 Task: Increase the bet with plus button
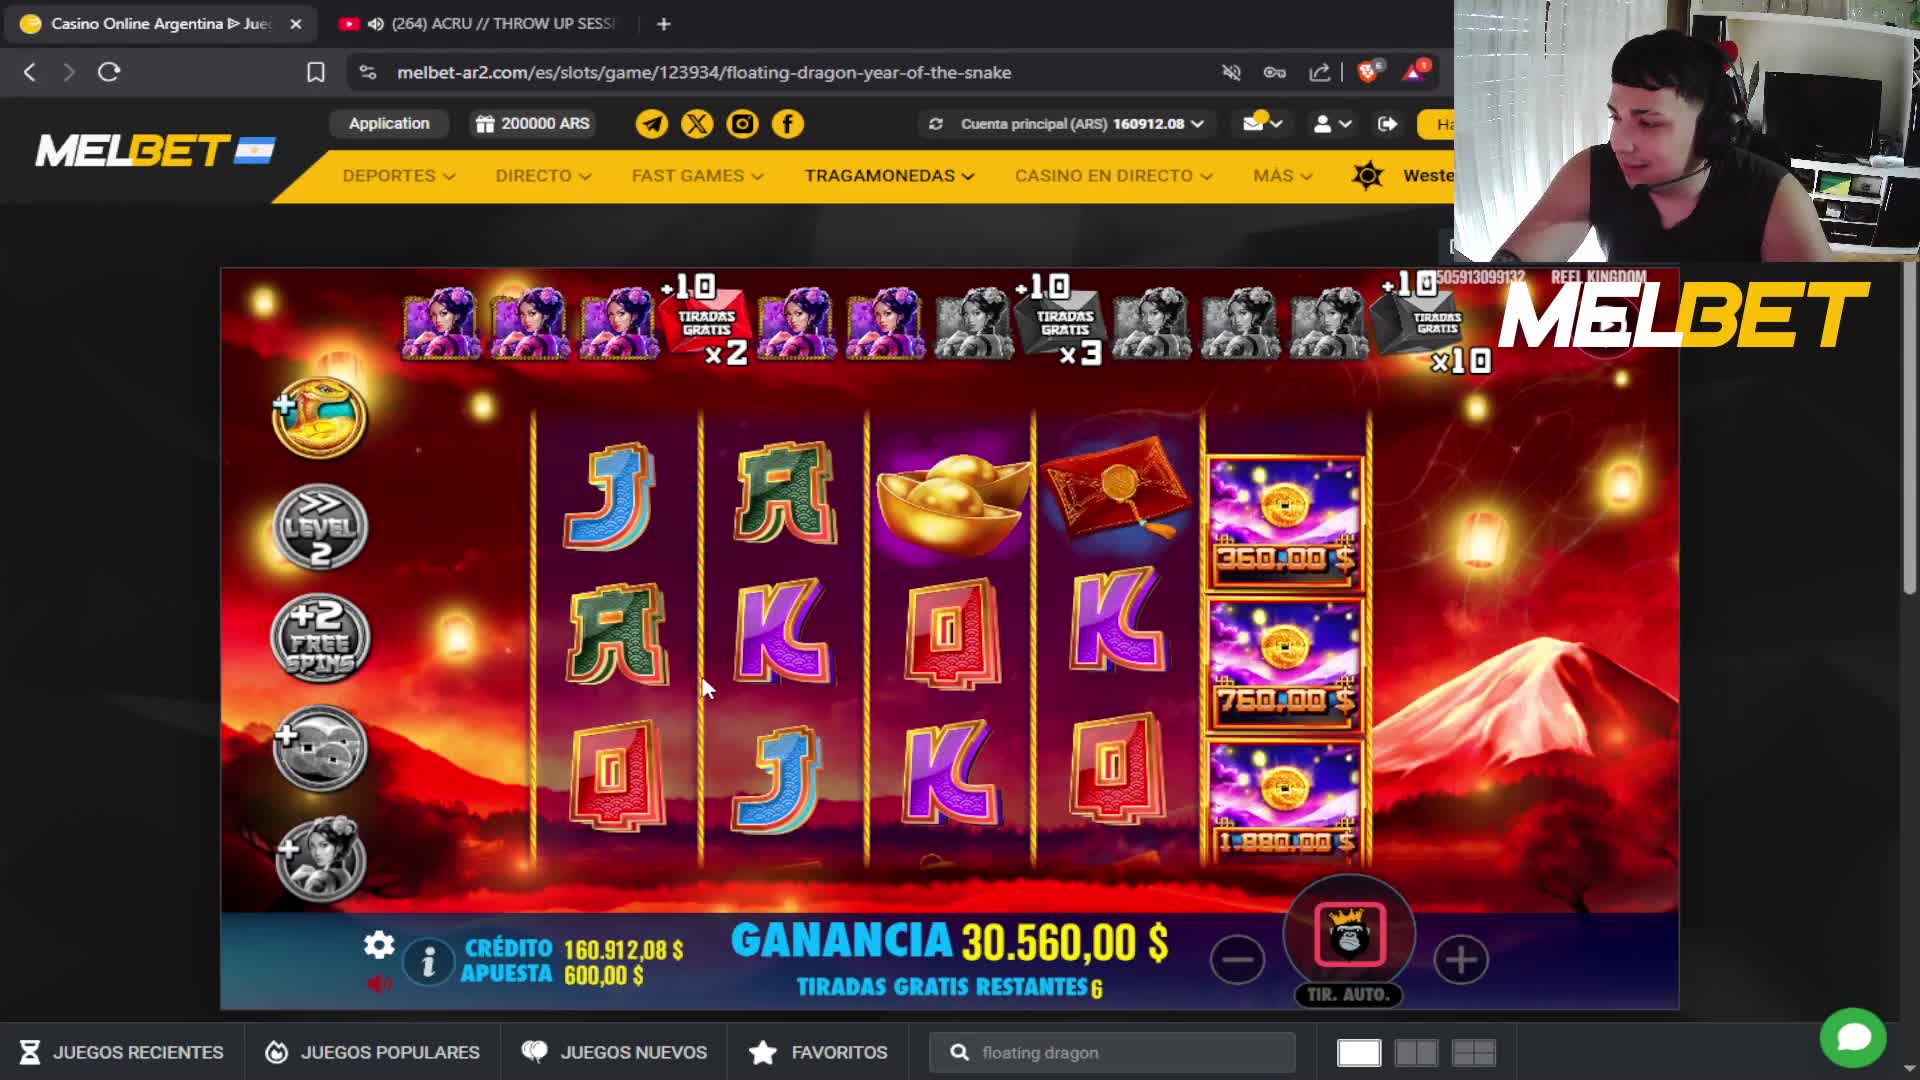(x=1460, y=960)
